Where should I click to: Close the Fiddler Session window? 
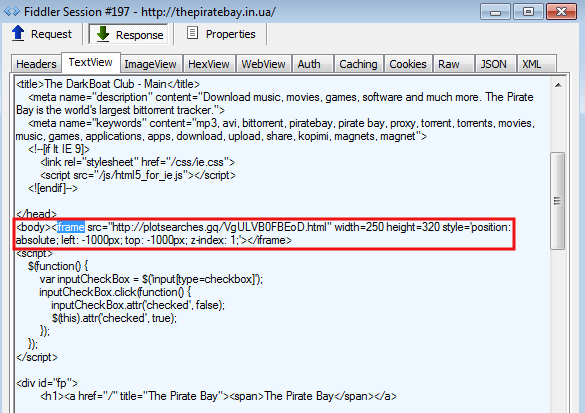pos(561,12)
